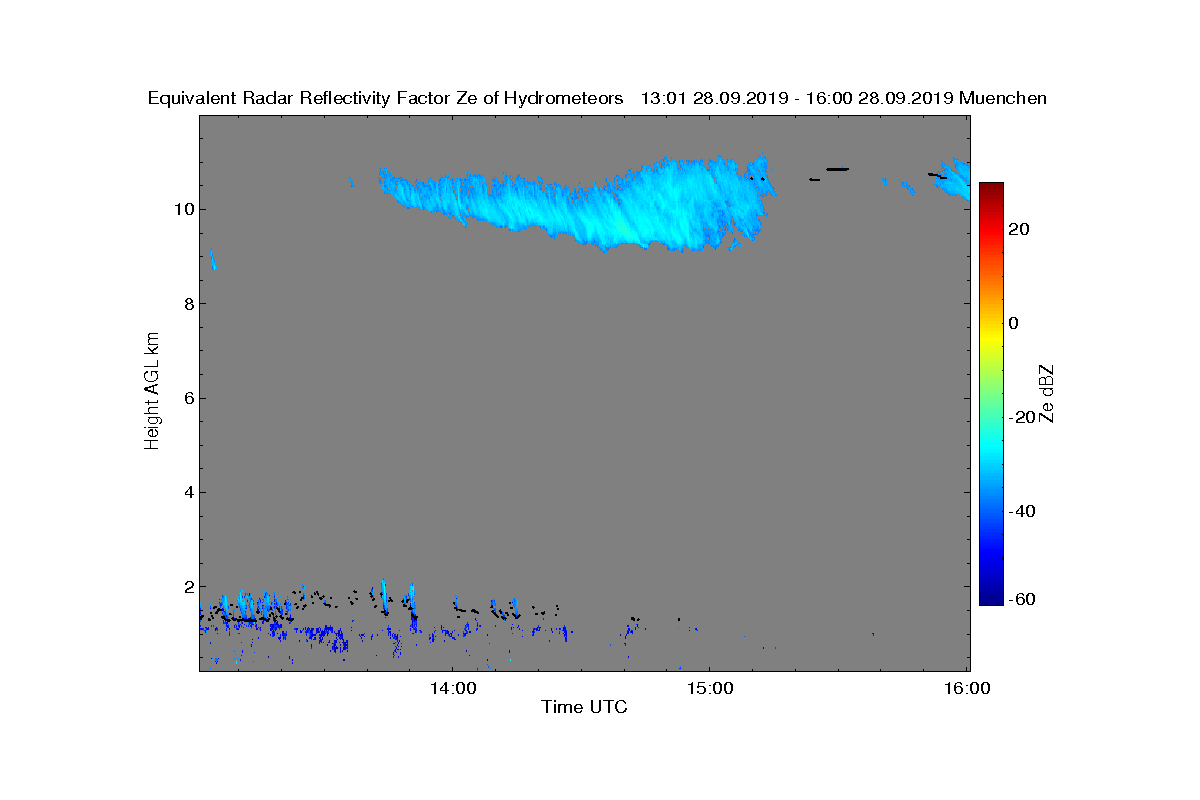This screenshot has width=1200, height=800.
Task: Pick the dark blue bottom of colorbar
Action: (x=991, y=596)
